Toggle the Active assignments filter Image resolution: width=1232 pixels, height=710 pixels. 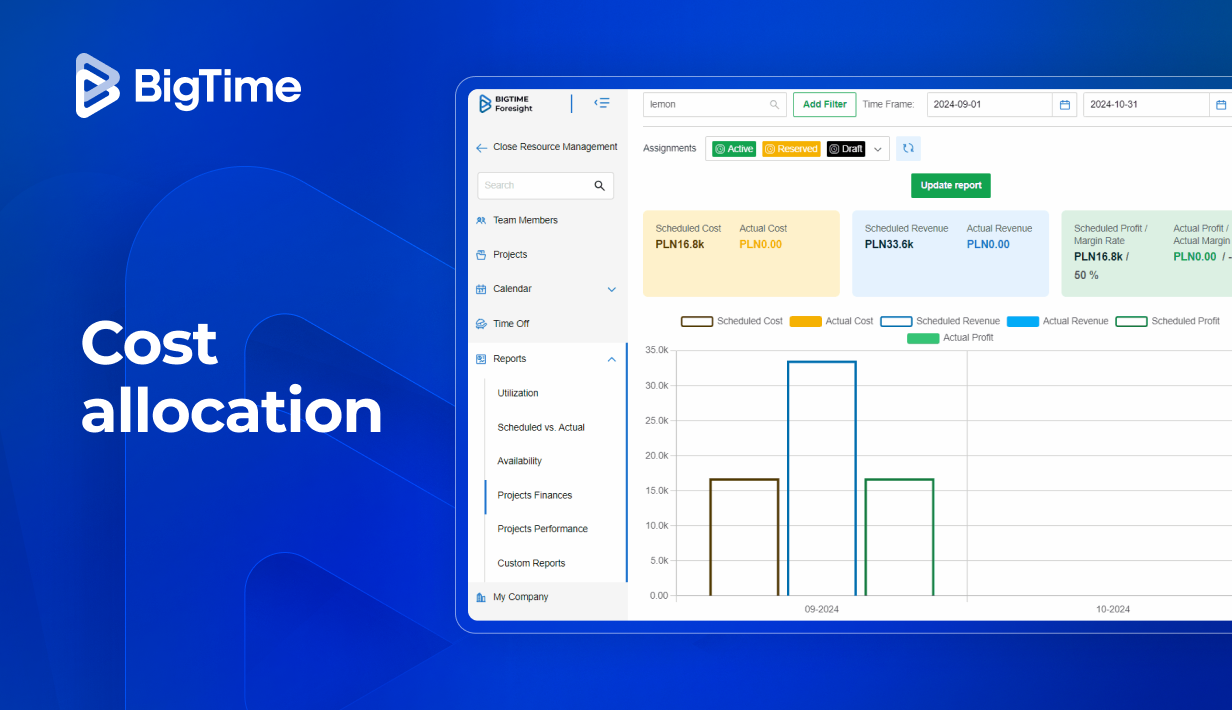coord(734,149)
